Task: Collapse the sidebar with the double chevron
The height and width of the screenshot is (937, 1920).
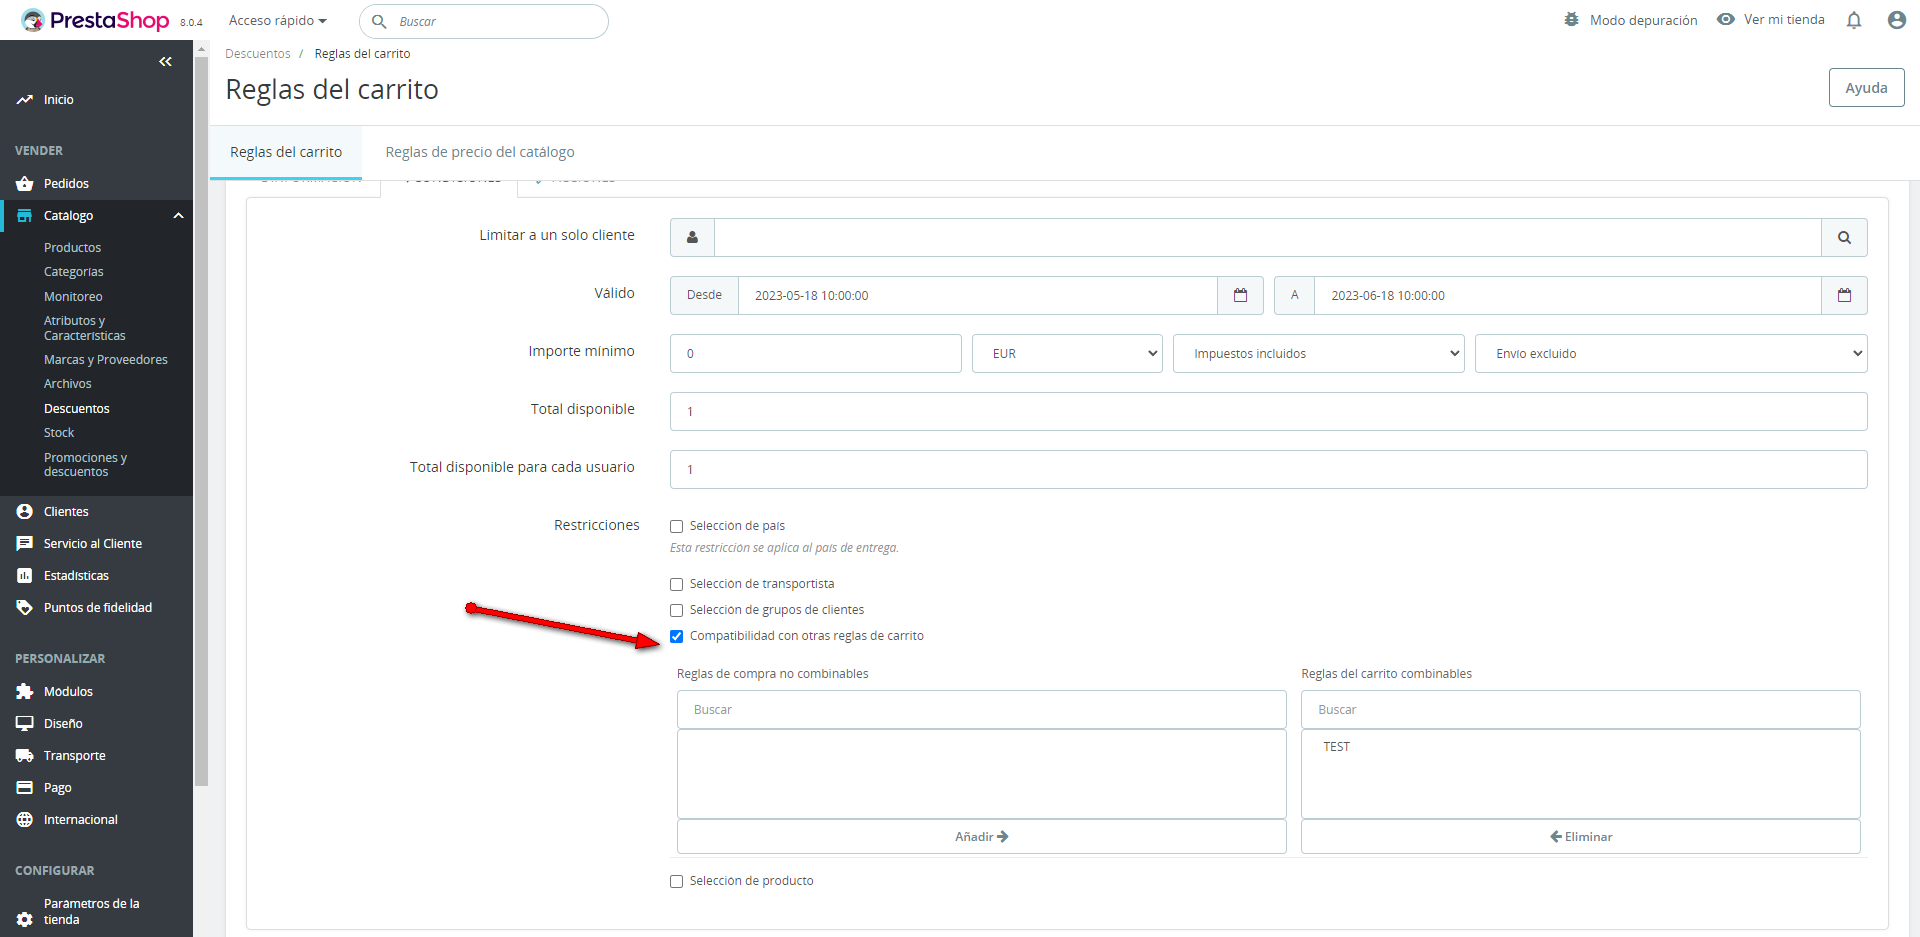Action: tap(165, 62)
